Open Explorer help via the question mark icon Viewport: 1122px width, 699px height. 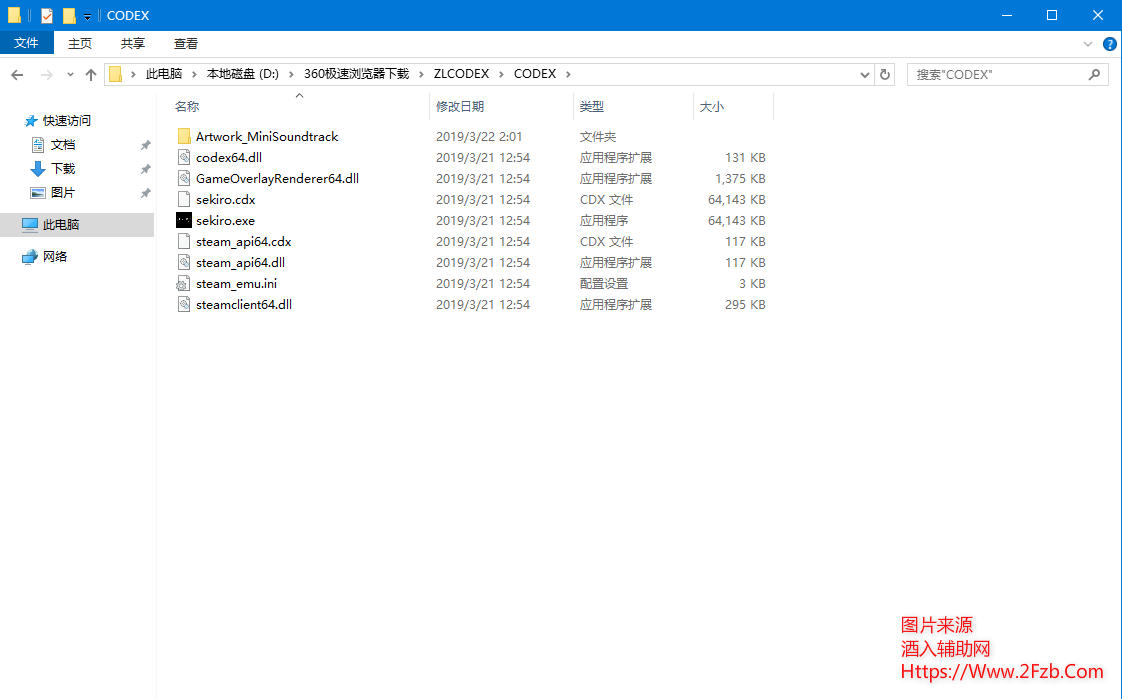[1110, 43]
